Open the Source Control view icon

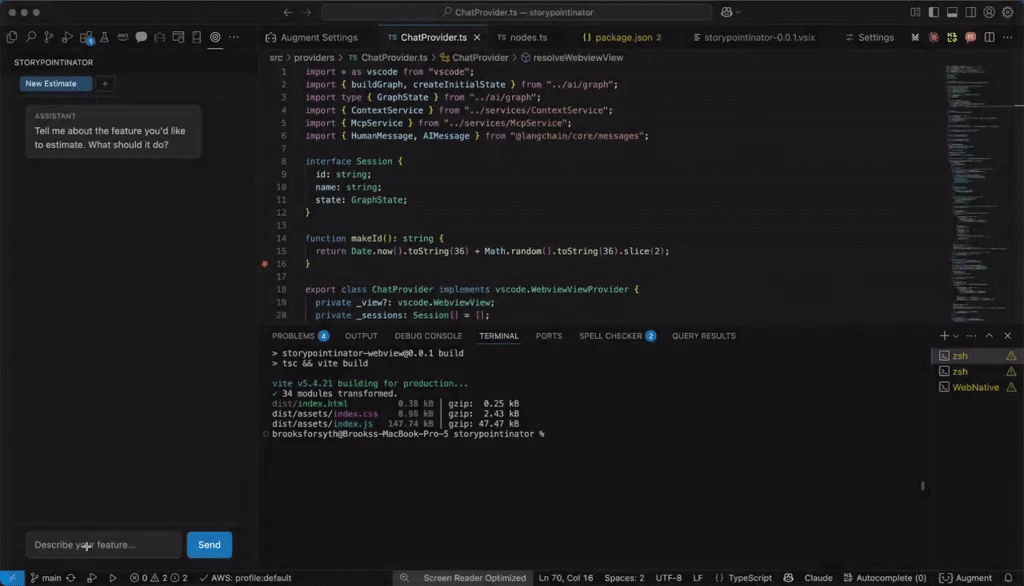coord(49,37)
